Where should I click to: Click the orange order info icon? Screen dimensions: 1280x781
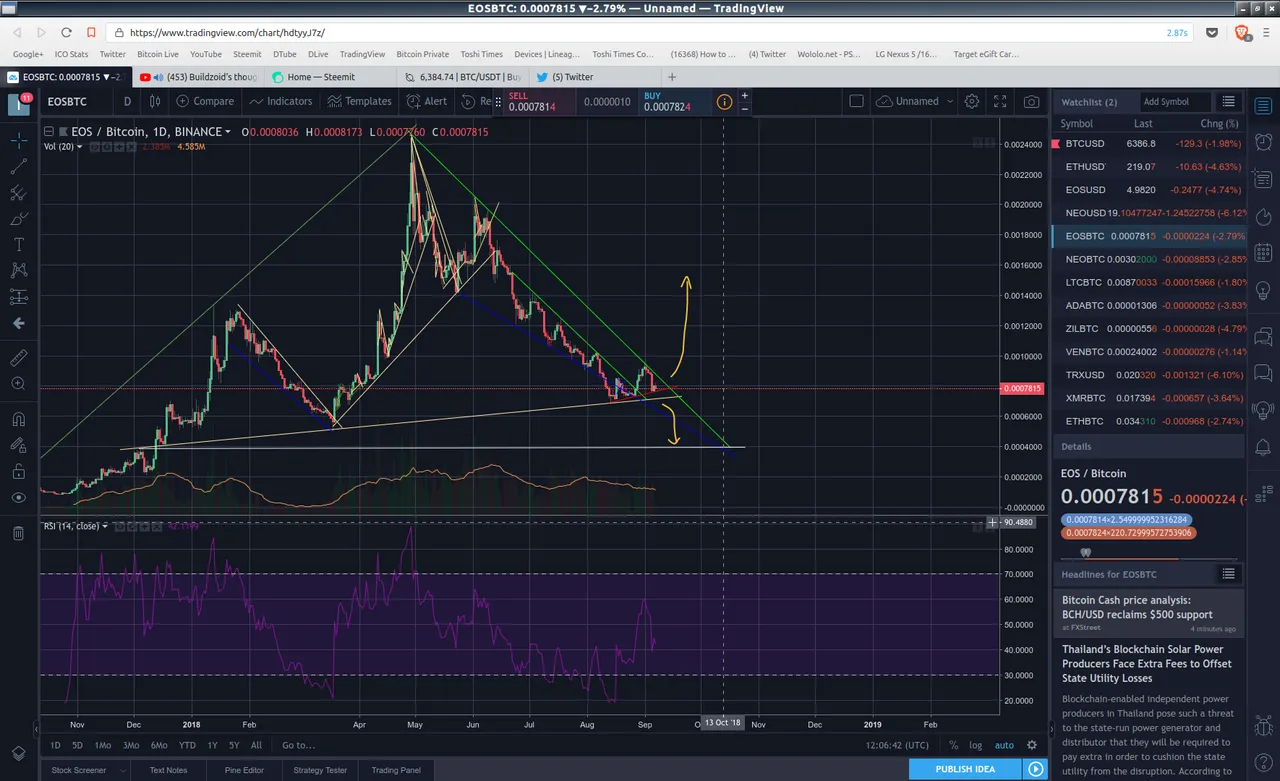click(x=724, y=101)
